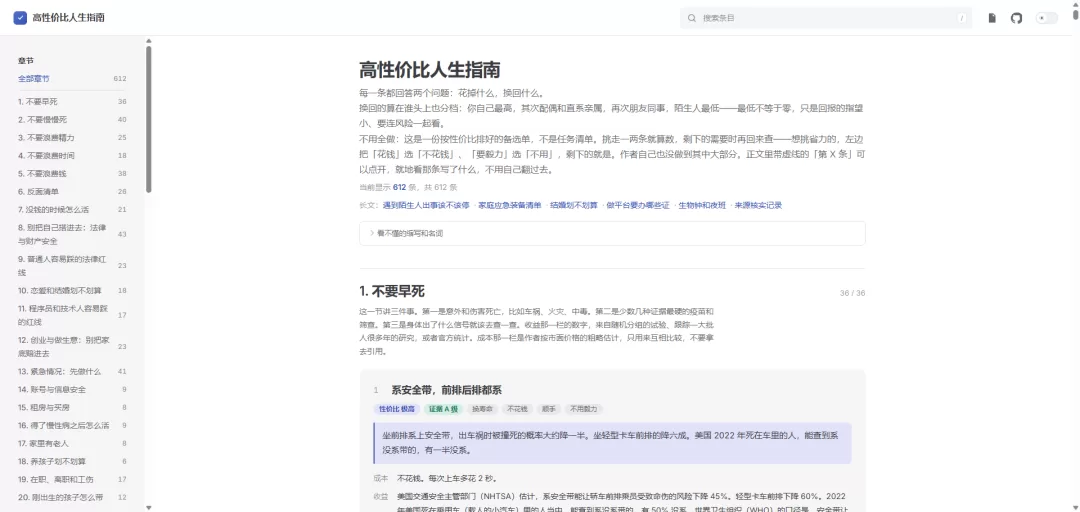Click the page title 高性价比人生指南 in header

click(69, 18)
